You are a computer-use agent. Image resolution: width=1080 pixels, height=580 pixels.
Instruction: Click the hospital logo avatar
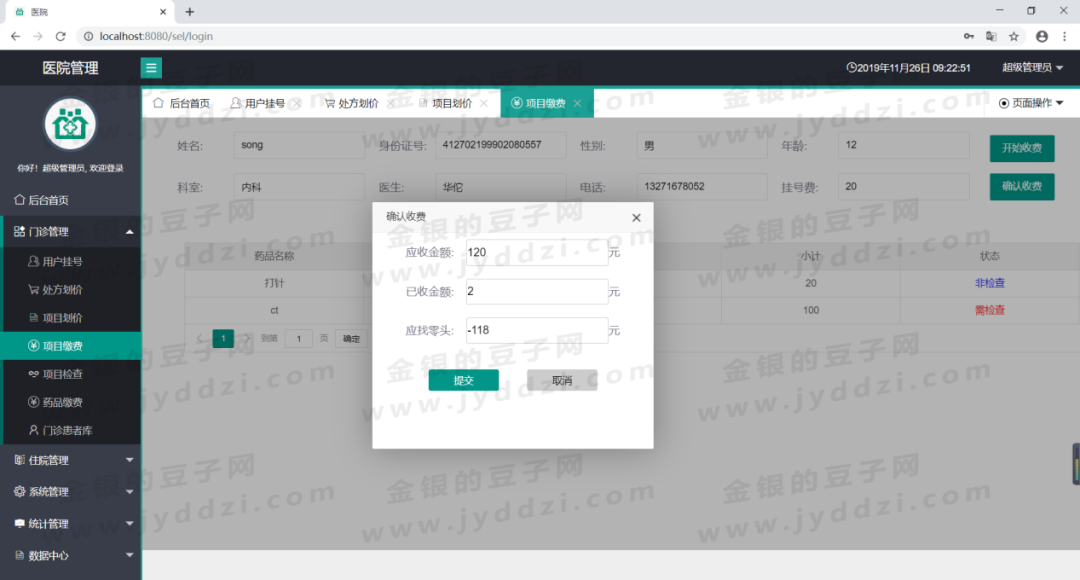pyautogui.click(x=70, y=124)
